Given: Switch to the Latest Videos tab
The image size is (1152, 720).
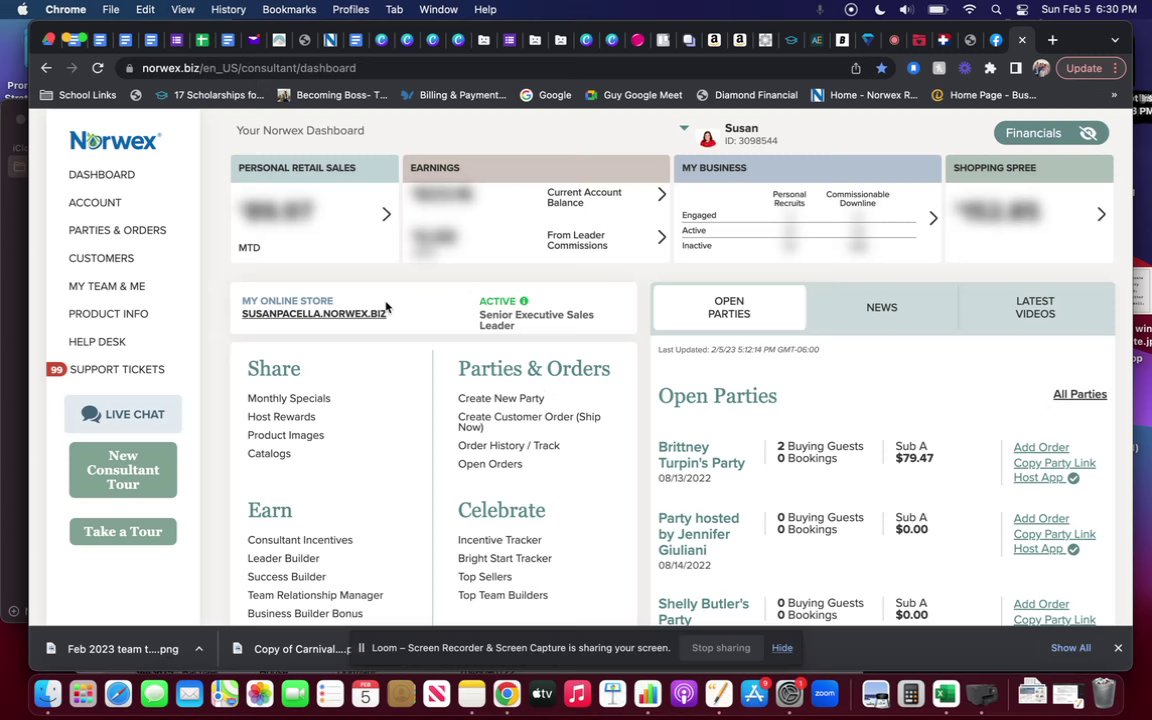Looking at the screenshot, I should pyautogui.click(x=1035, y=307).
